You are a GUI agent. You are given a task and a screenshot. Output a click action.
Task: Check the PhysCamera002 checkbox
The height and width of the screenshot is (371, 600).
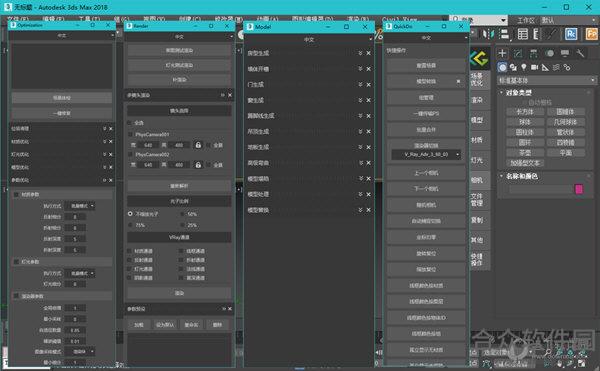[130, 155]
